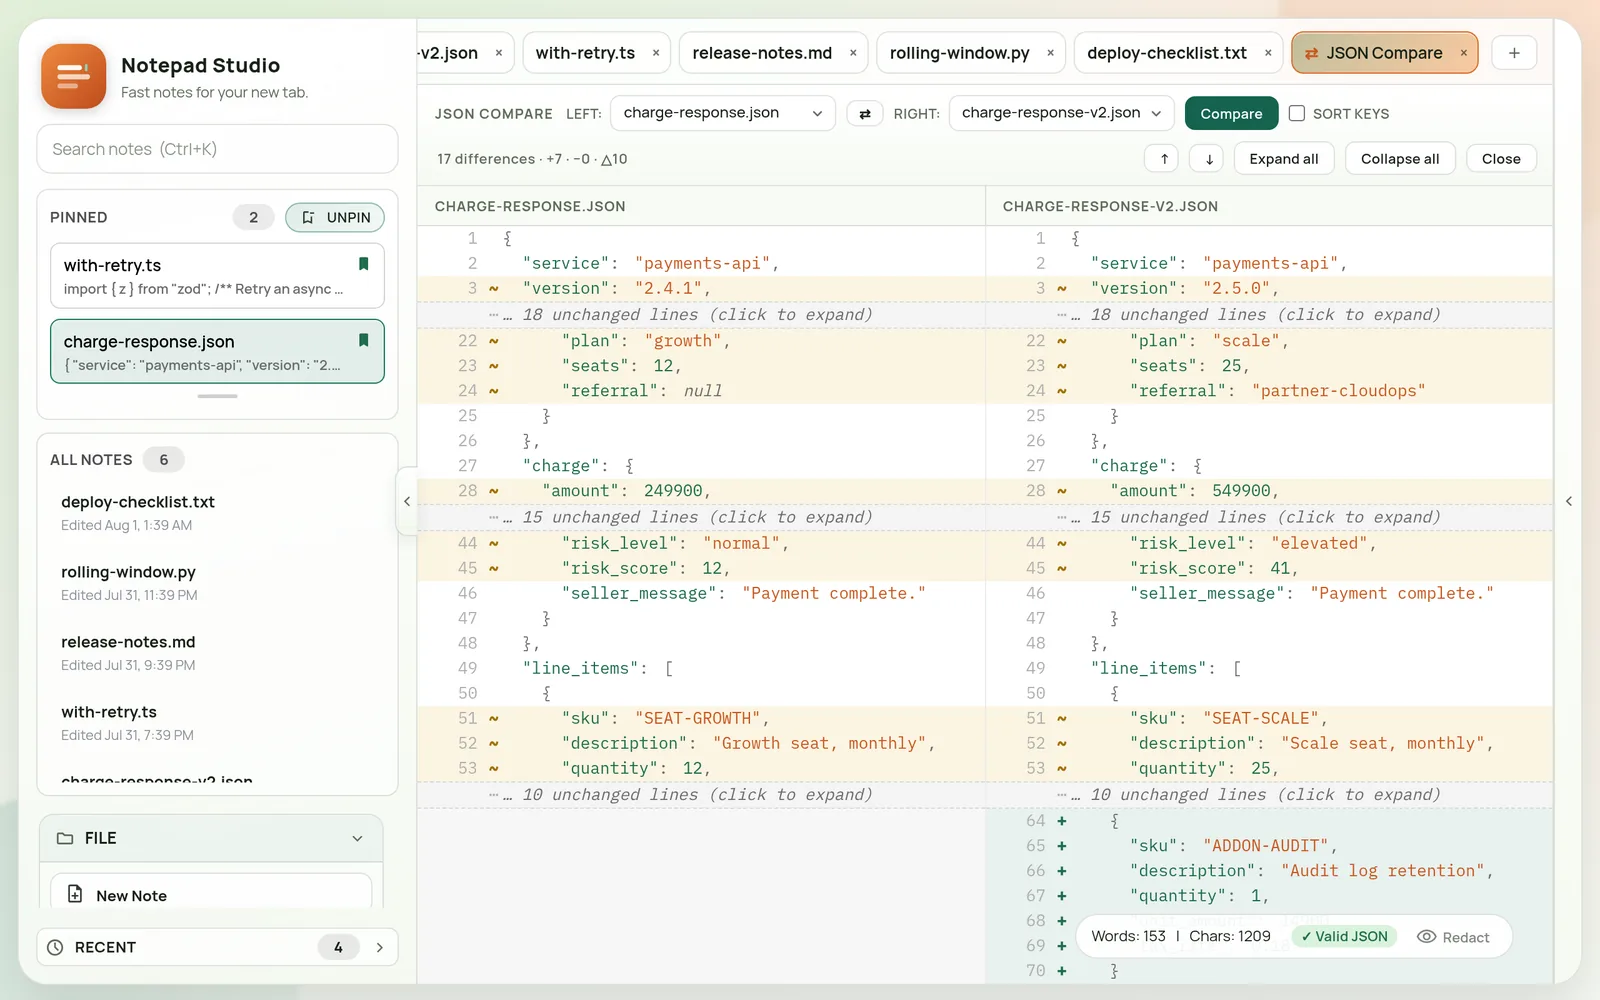Click the Words: 153 counter
1600x1000 pixels.
tap(1128, 937)
